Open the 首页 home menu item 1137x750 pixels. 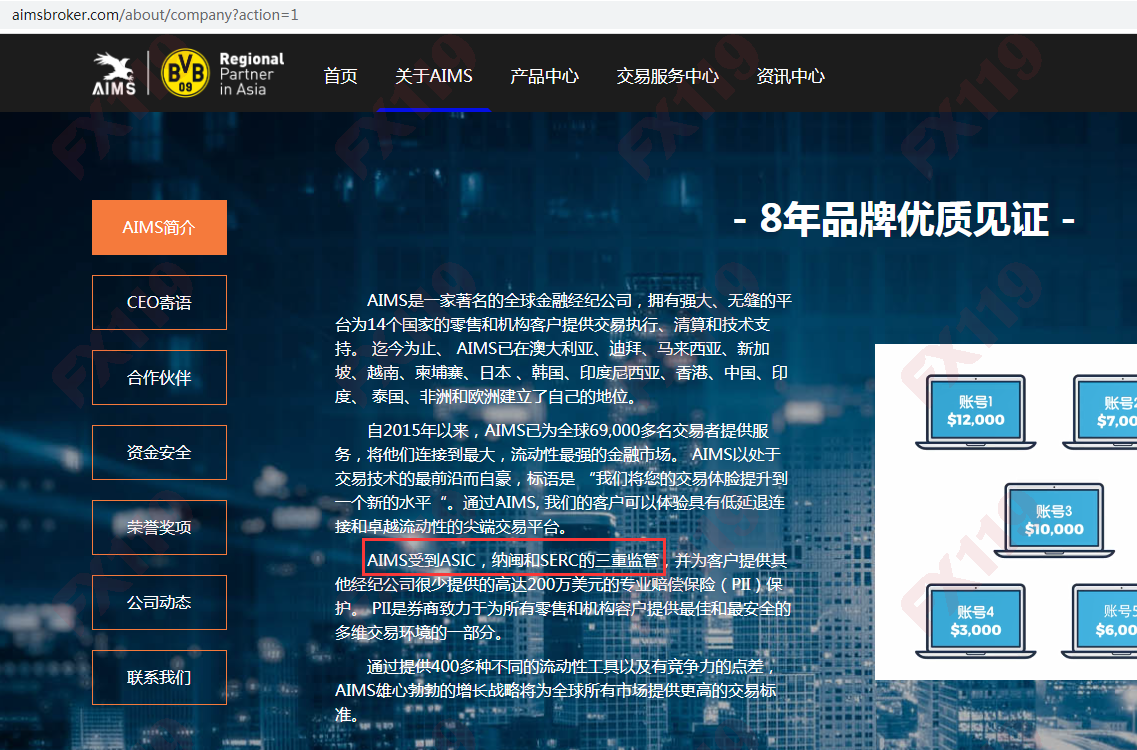pos(340,76)
